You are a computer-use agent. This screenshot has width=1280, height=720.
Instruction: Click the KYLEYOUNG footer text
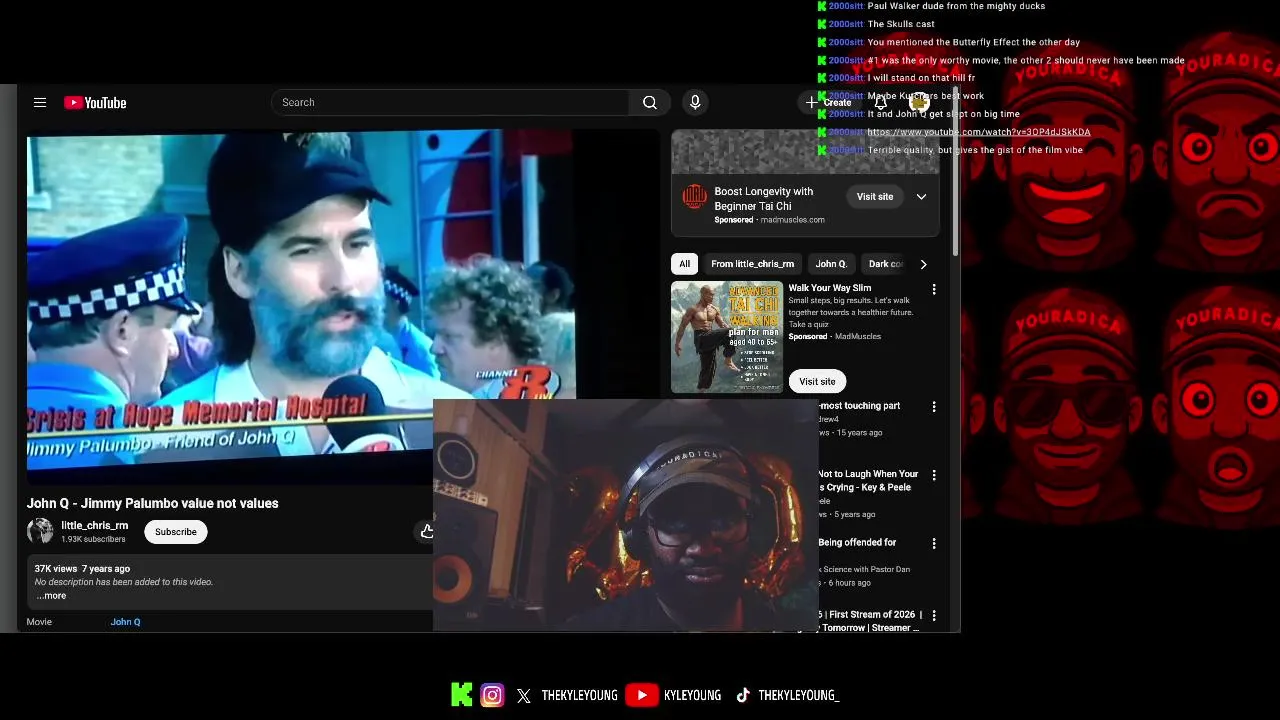692,696
